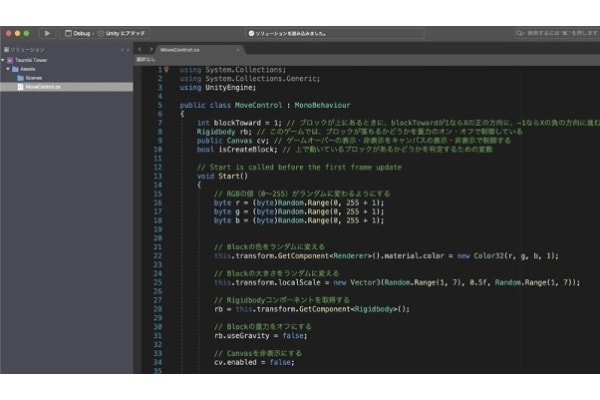This screenshot has height=400, width=600.
Task: Close the solution pad with its x icon
Action: click(128, 50)
